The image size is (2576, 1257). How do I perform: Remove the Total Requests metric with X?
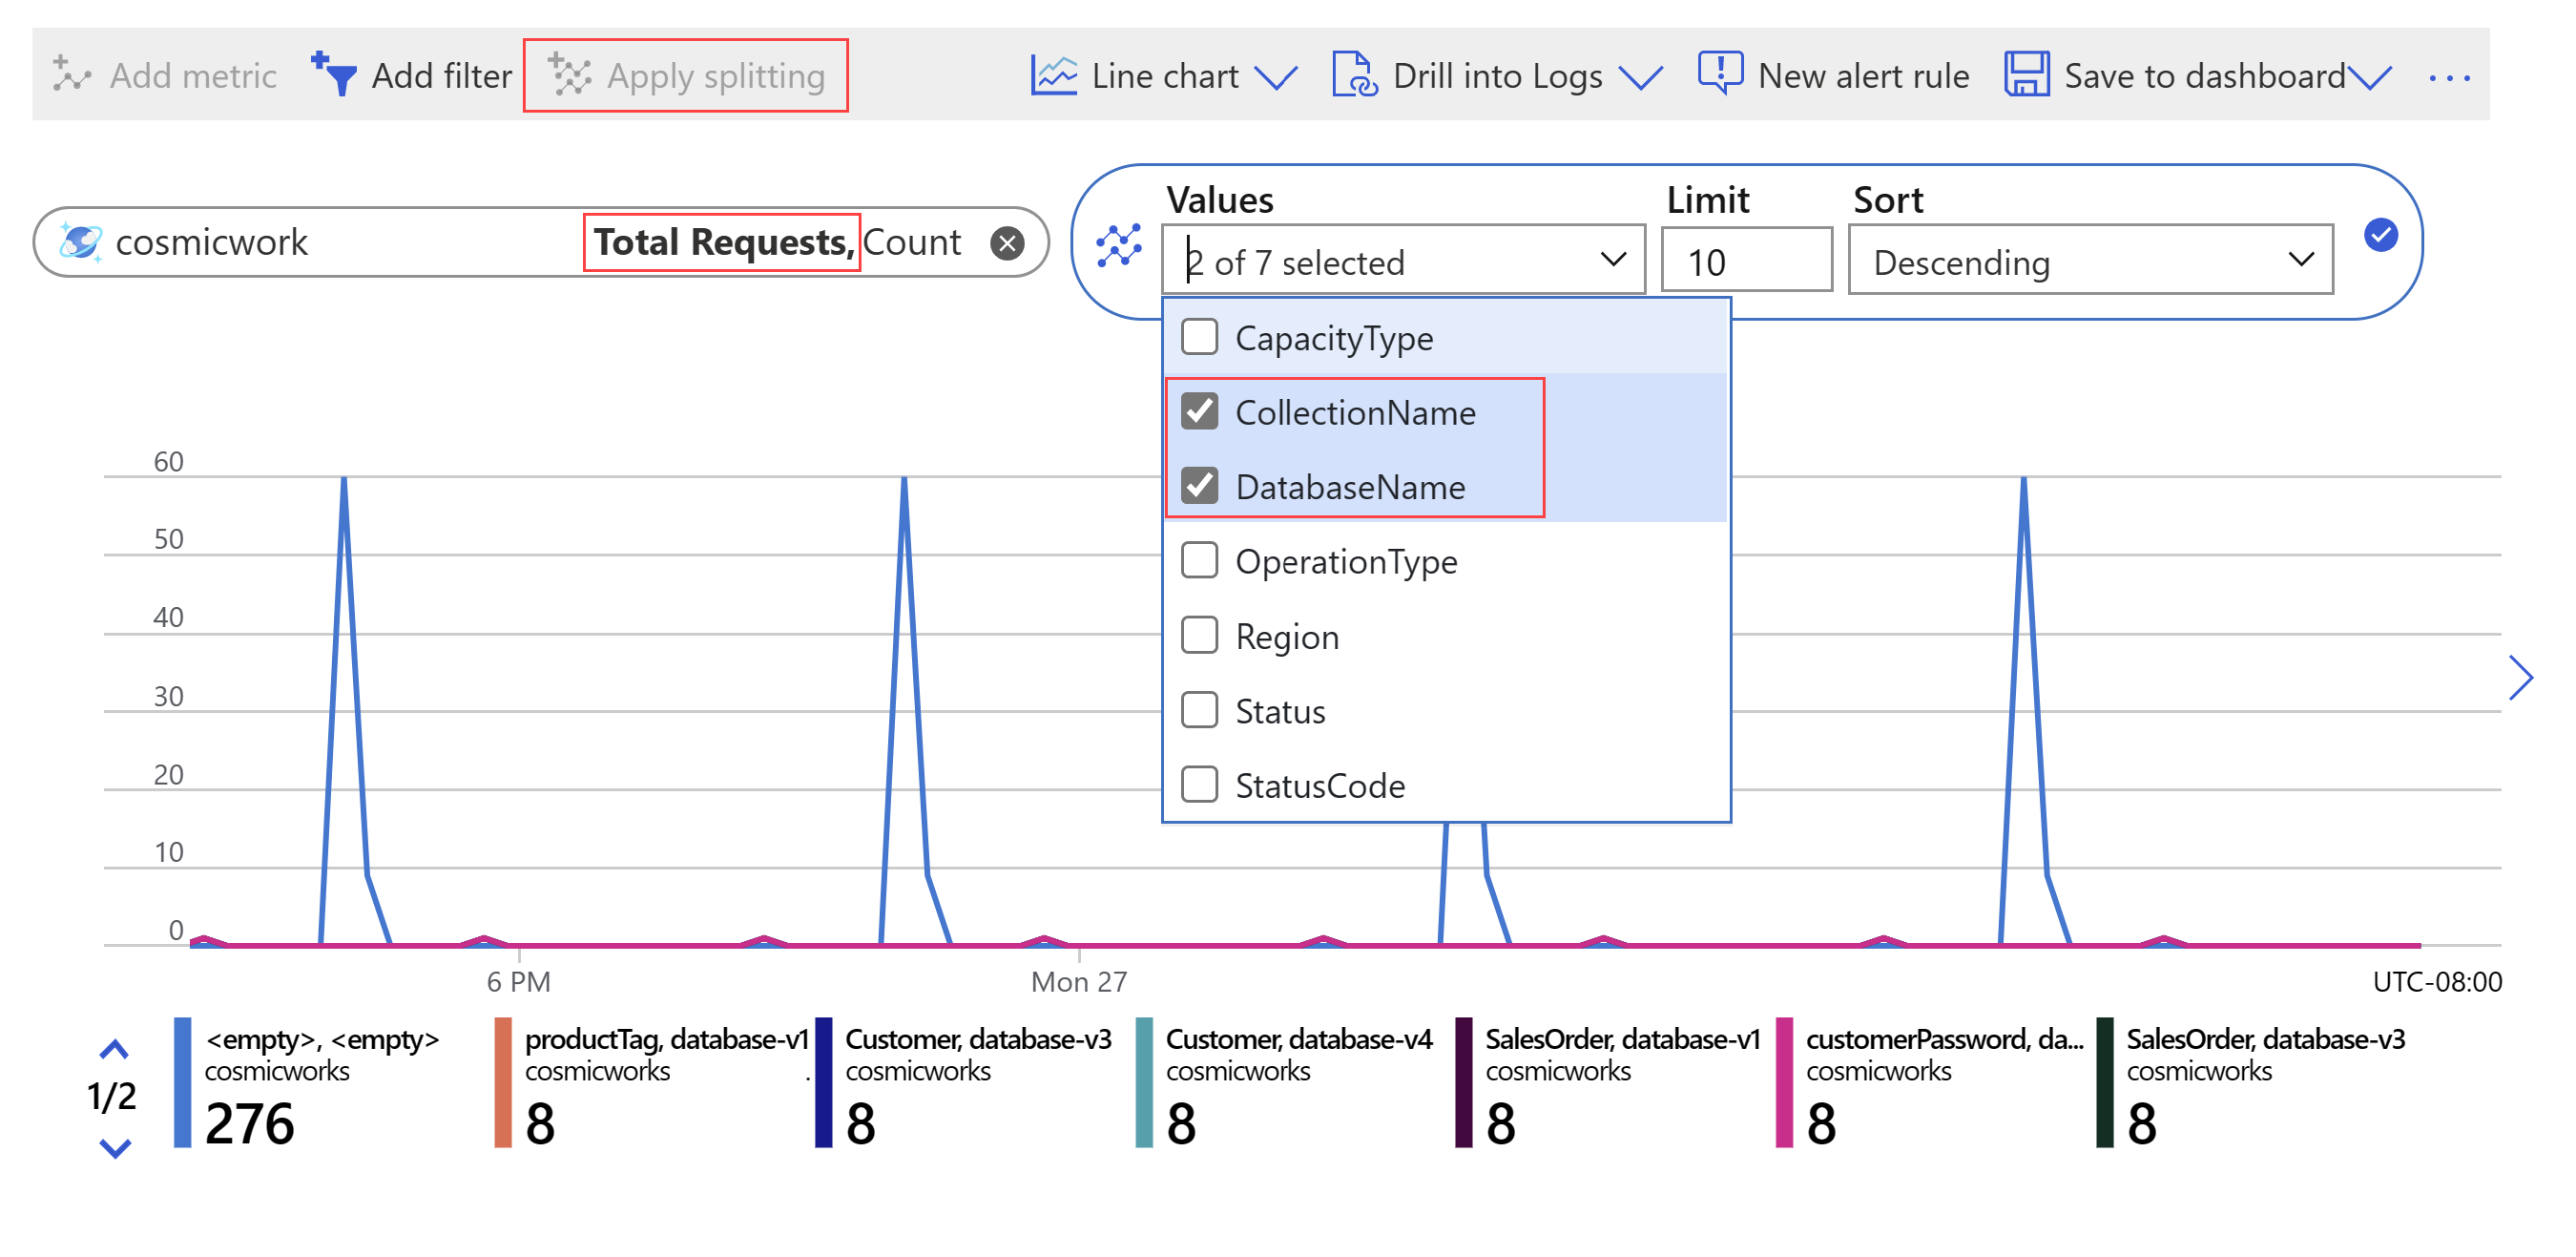[1006, 243]
